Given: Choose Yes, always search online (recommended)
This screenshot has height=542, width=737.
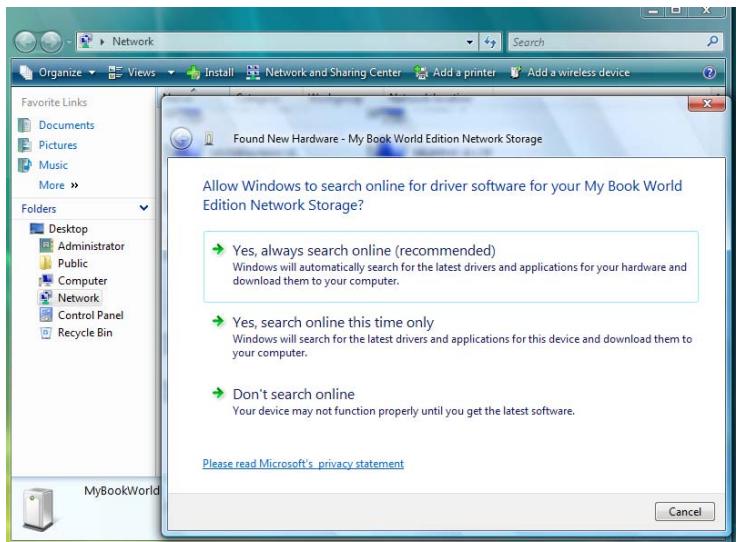Looking at the screenshot, I should tap(451, 267).
